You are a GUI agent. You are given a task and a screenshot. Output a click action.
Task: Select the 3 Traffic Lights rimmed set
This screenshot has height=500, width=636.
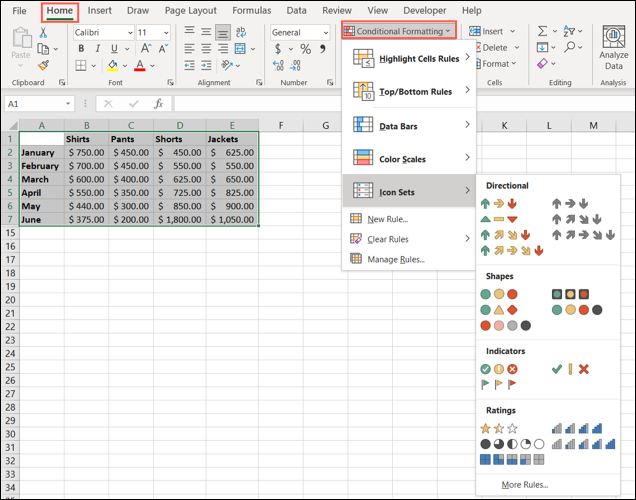(x=570, y=294)
